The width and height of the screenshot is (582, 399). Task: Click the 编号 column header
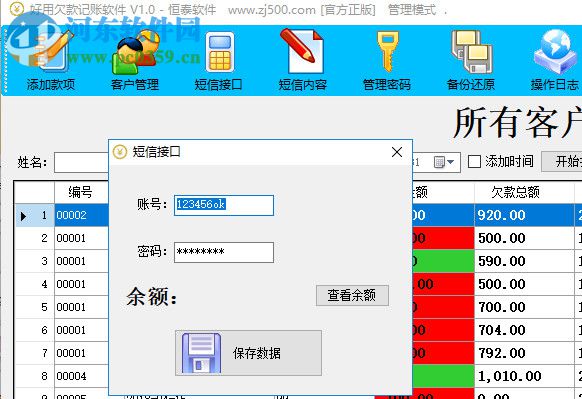click(81, 192)
